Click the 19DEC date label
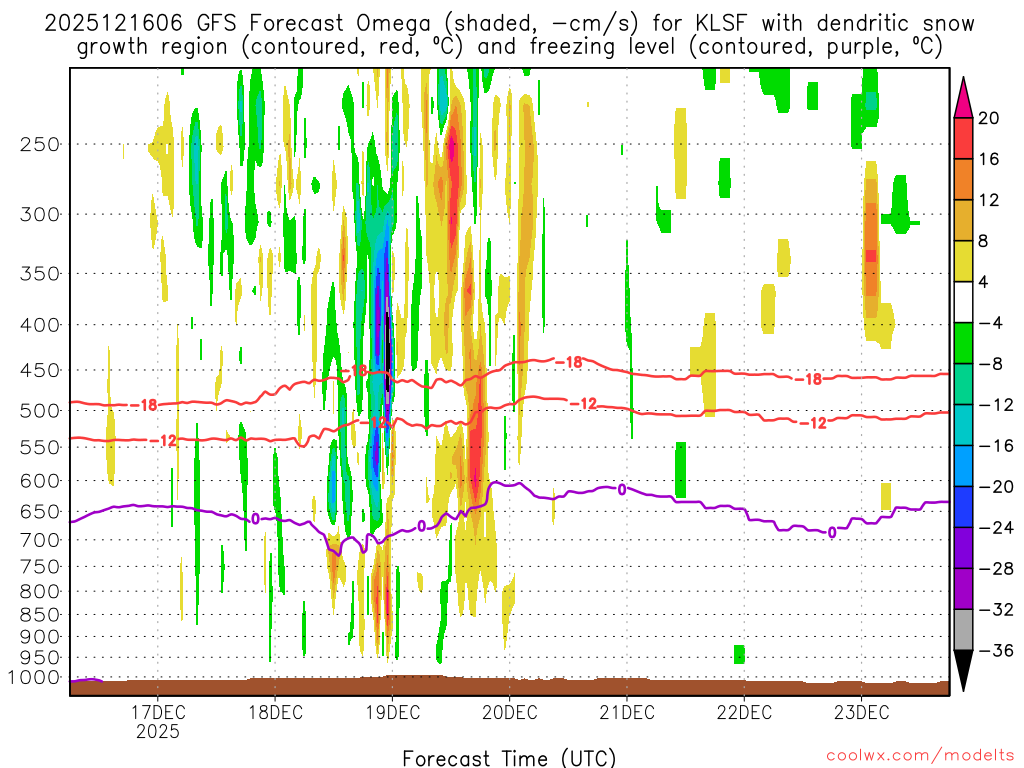 click(x=392, y=712)
